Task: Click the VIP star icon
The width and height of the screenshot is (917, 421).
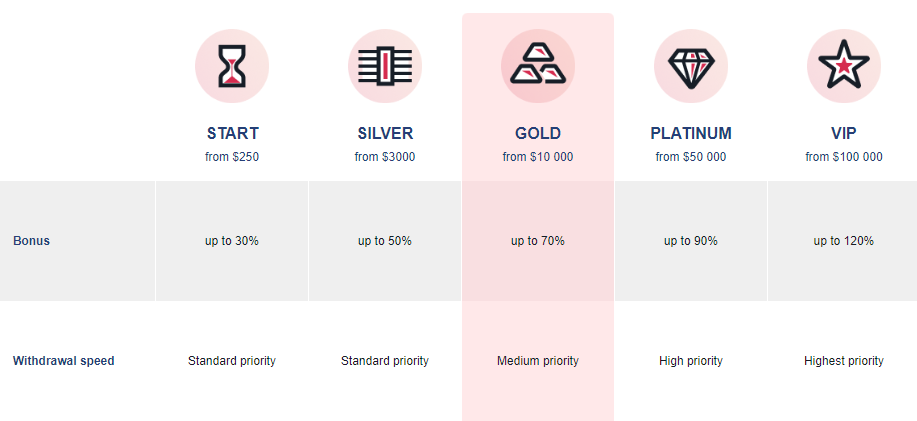Action: 844,66
